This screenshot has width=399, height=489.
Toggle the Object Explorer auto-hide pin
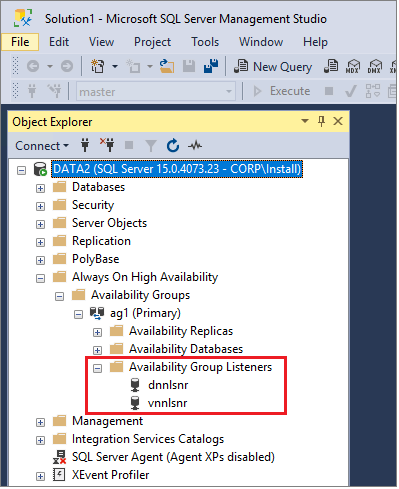click(321, 121)
